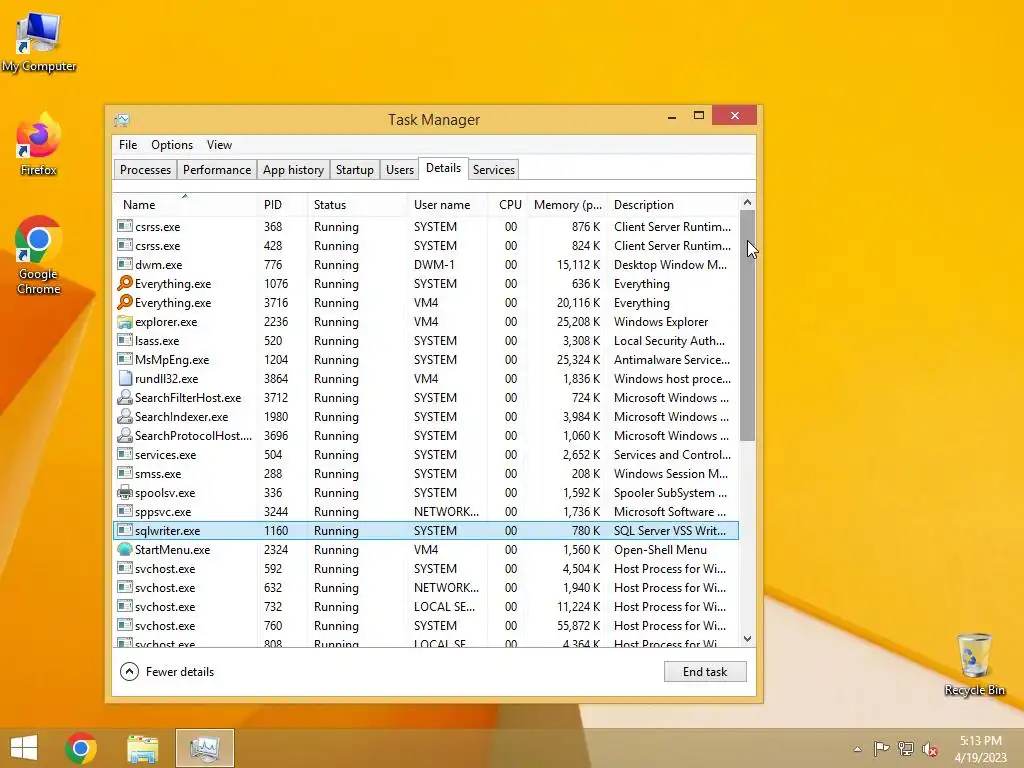Click the explorer.exe folder icon
Screen dimensions: 1024x768
[x=125, y=321]
